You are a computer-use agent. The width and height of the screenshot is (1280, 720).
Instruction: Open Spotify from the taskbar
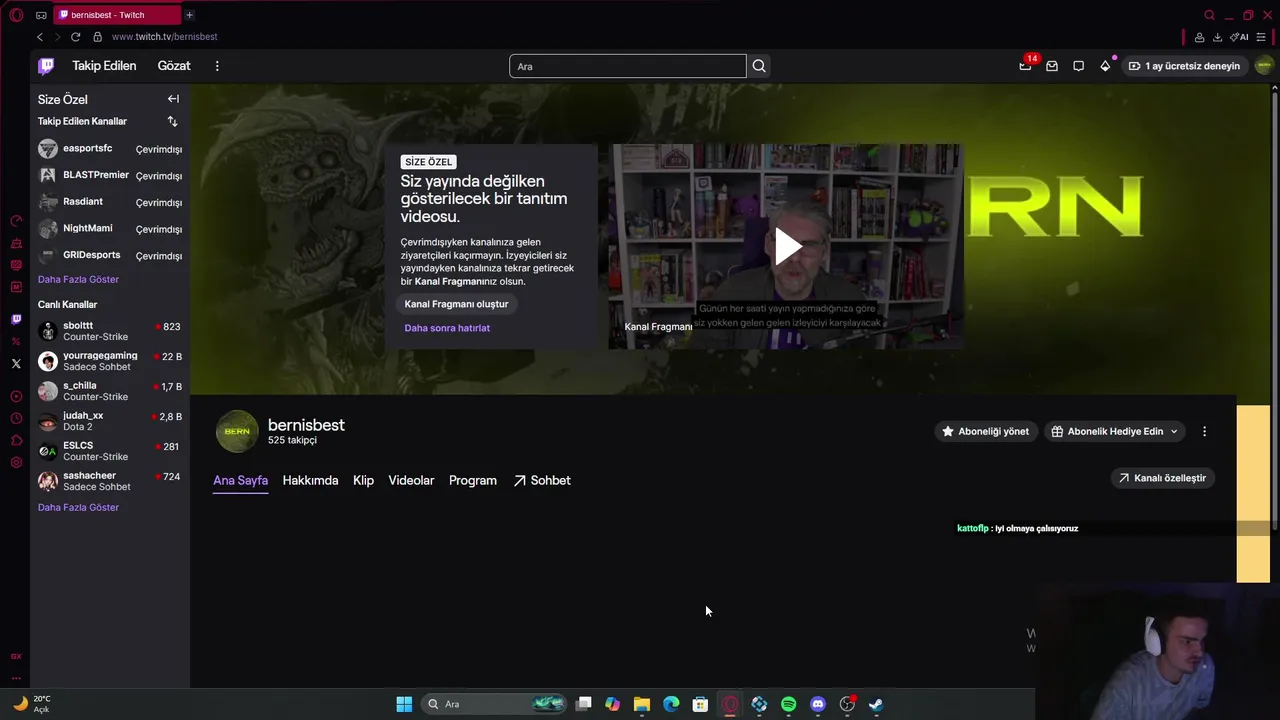click(x=788, y=704)
